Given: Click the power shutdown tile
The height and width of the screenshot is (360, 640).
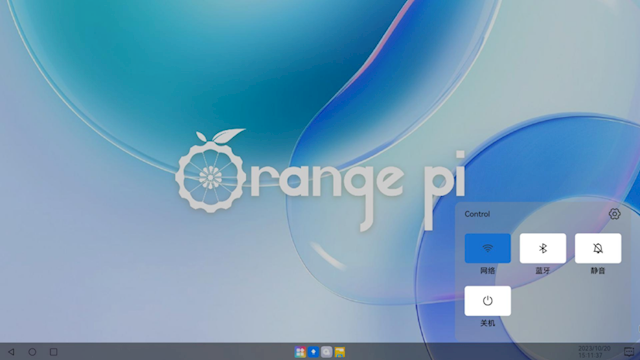Looking at the screenshot, I should (x=487, y=301).
